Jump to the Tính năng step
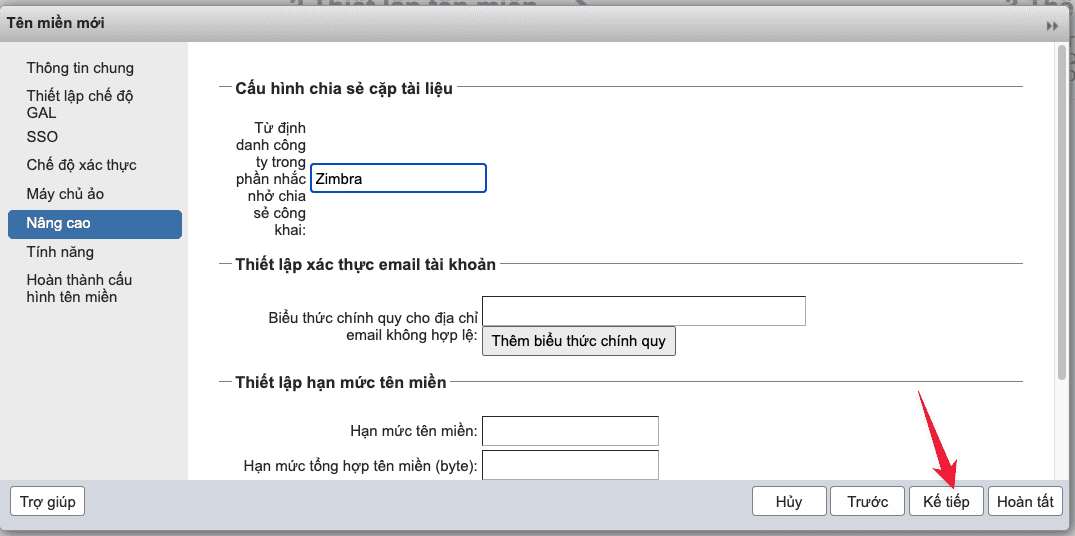Image resolution: width=1075 pixels, height=536 pixels. click(x=60, y=252)
